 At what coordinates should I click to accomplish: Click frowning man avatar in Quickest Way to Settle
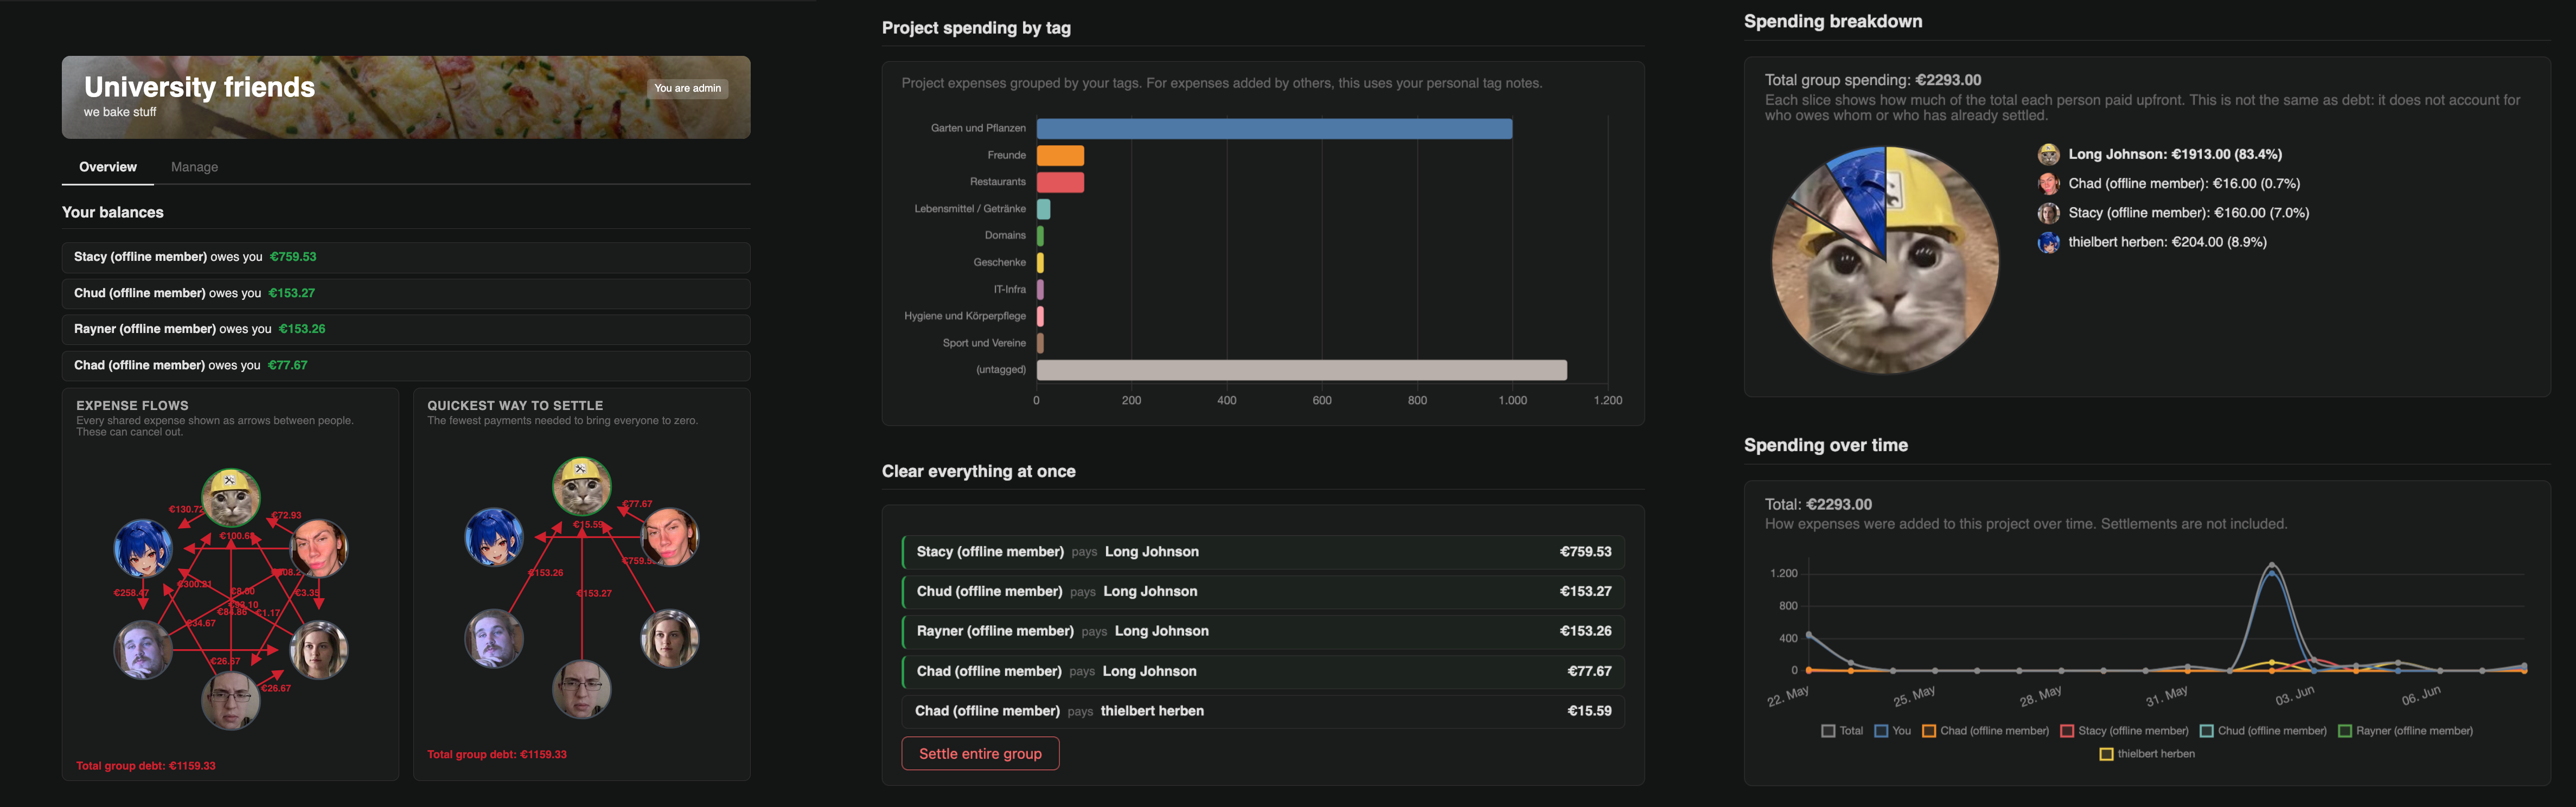670,537
